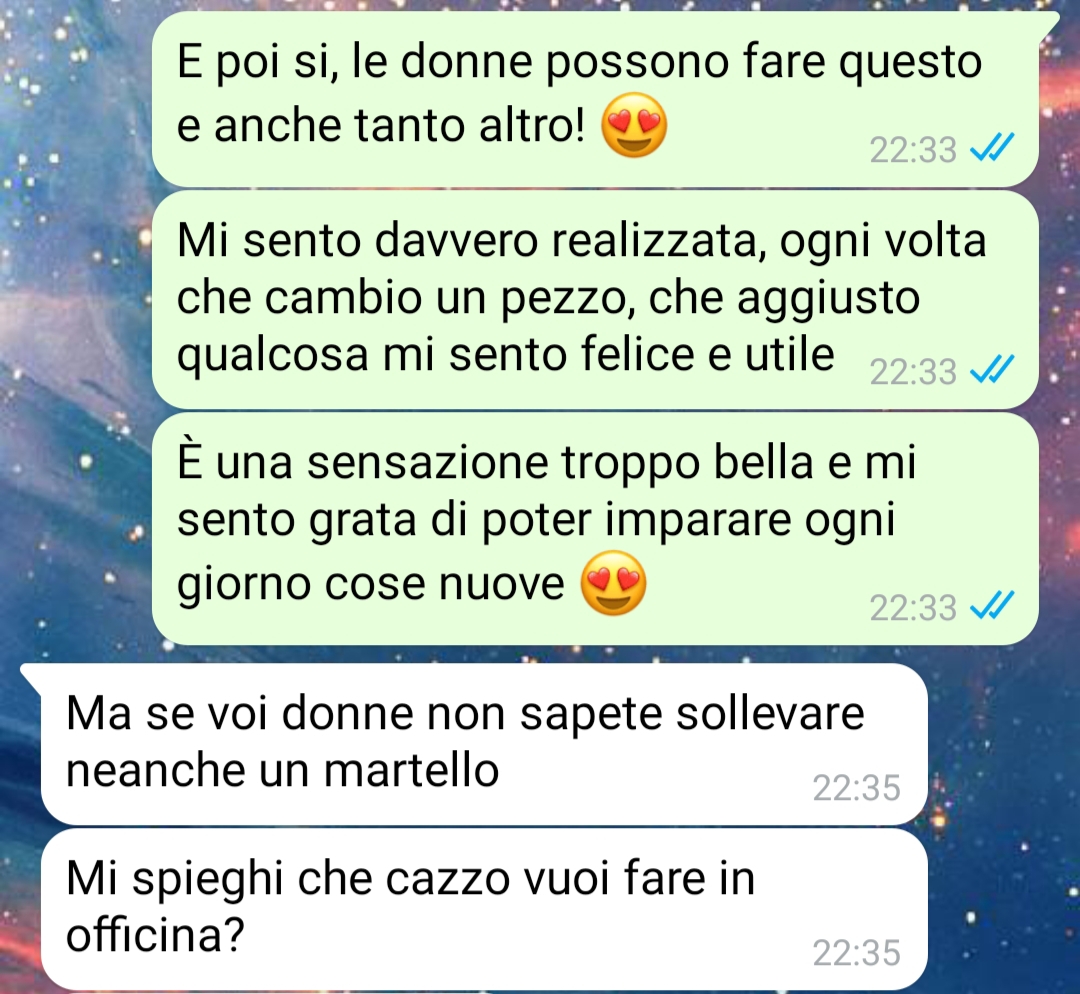Tap heart-eyes emoji after 'cose nuove'
This screenshot has height=994, width=1080.
614,583
